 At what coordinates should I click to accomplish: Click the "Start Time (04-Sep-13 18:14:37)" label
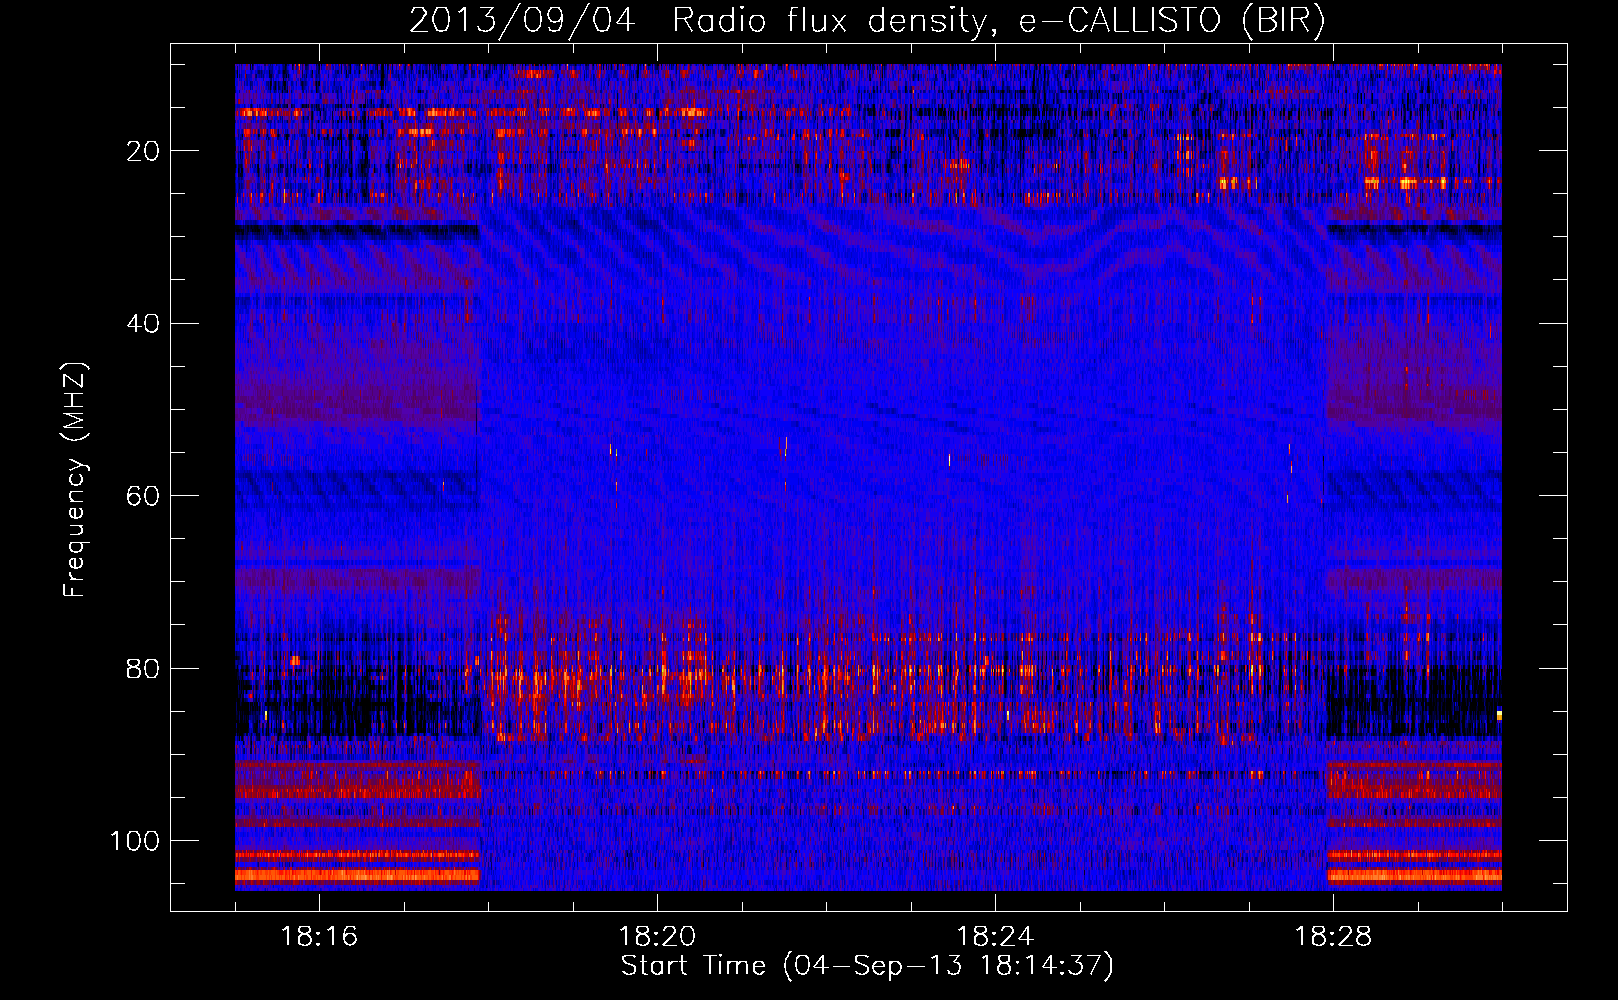click(867, 966)
